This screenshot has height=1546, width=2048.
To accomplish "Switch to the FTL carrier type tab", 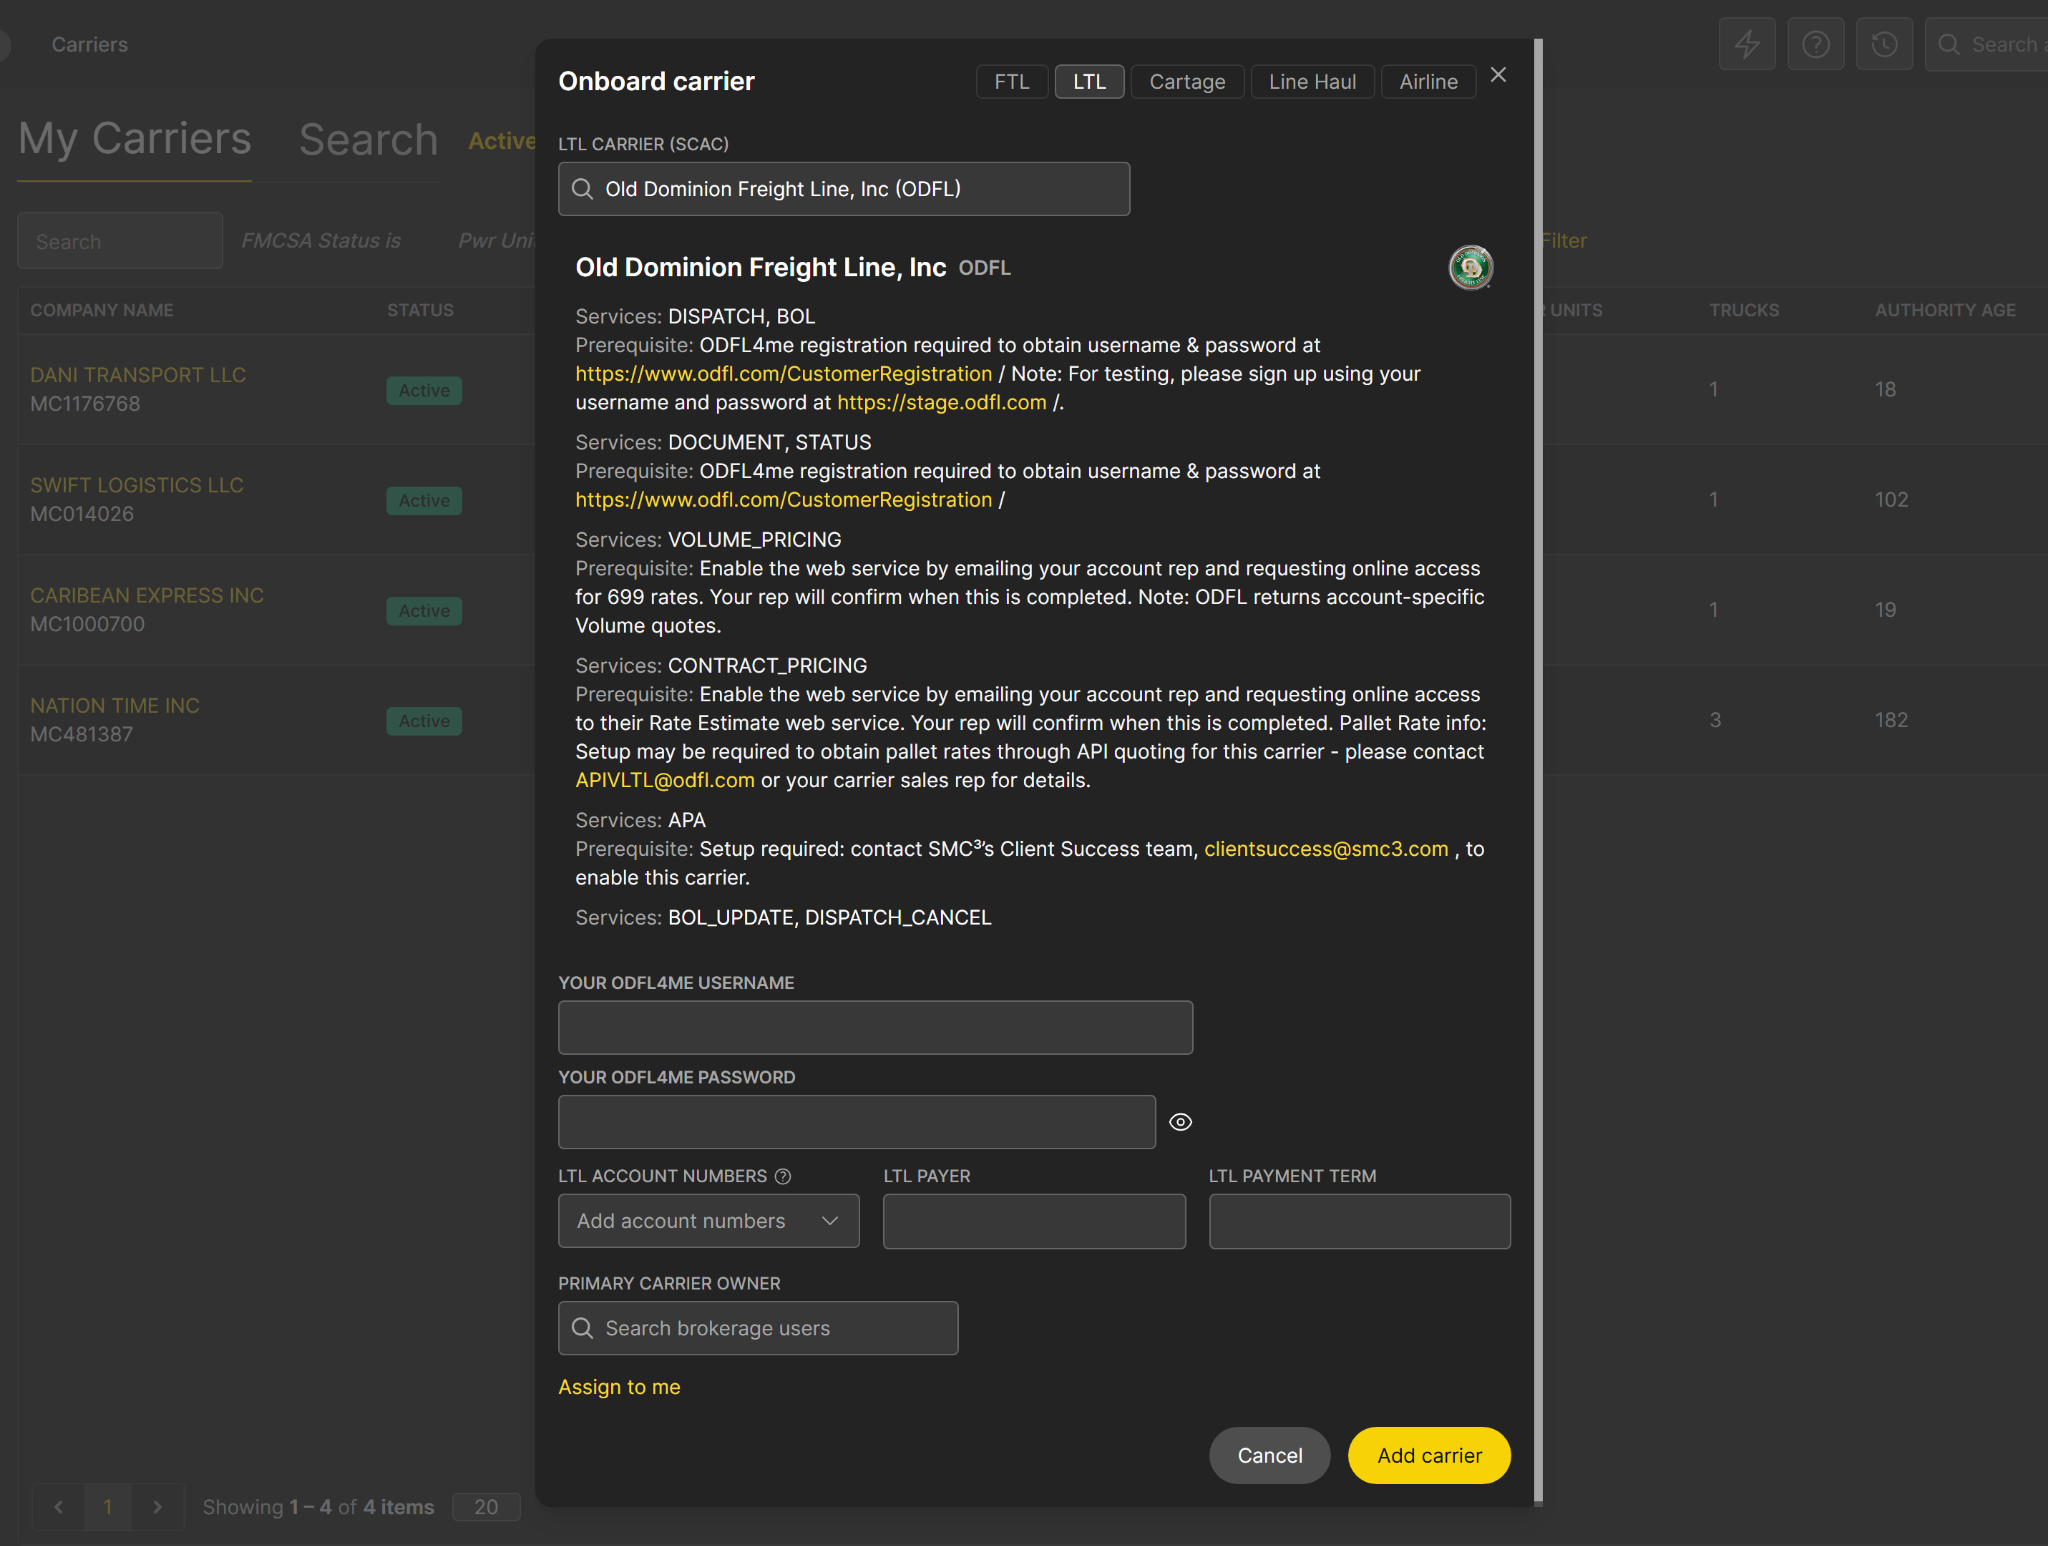I will point(1011,82).
